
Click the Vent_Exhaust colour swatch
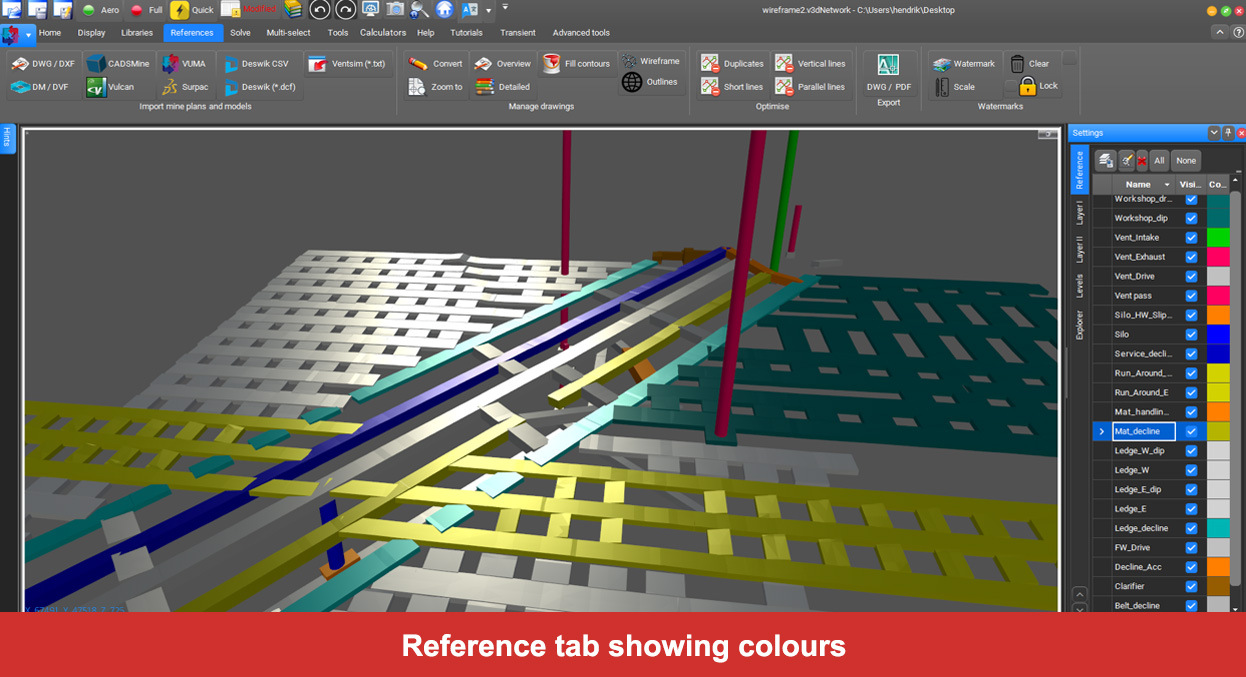point(1218,257)
